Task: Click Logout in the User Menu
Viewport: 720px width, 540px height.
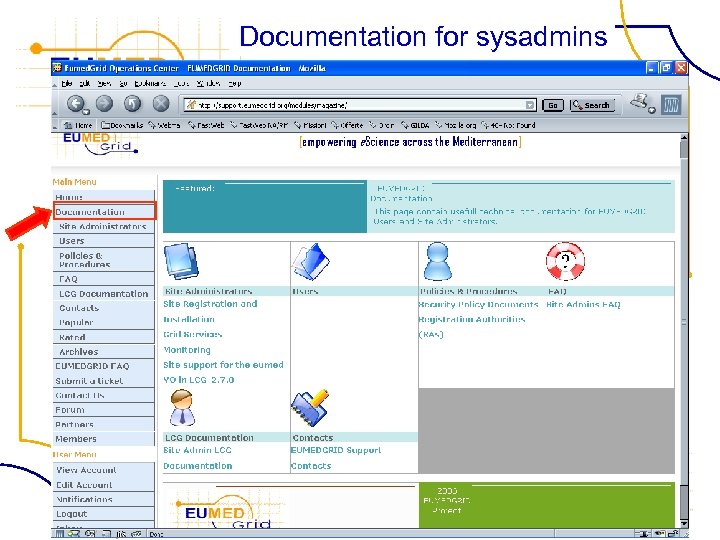Action: pos(104,514)
